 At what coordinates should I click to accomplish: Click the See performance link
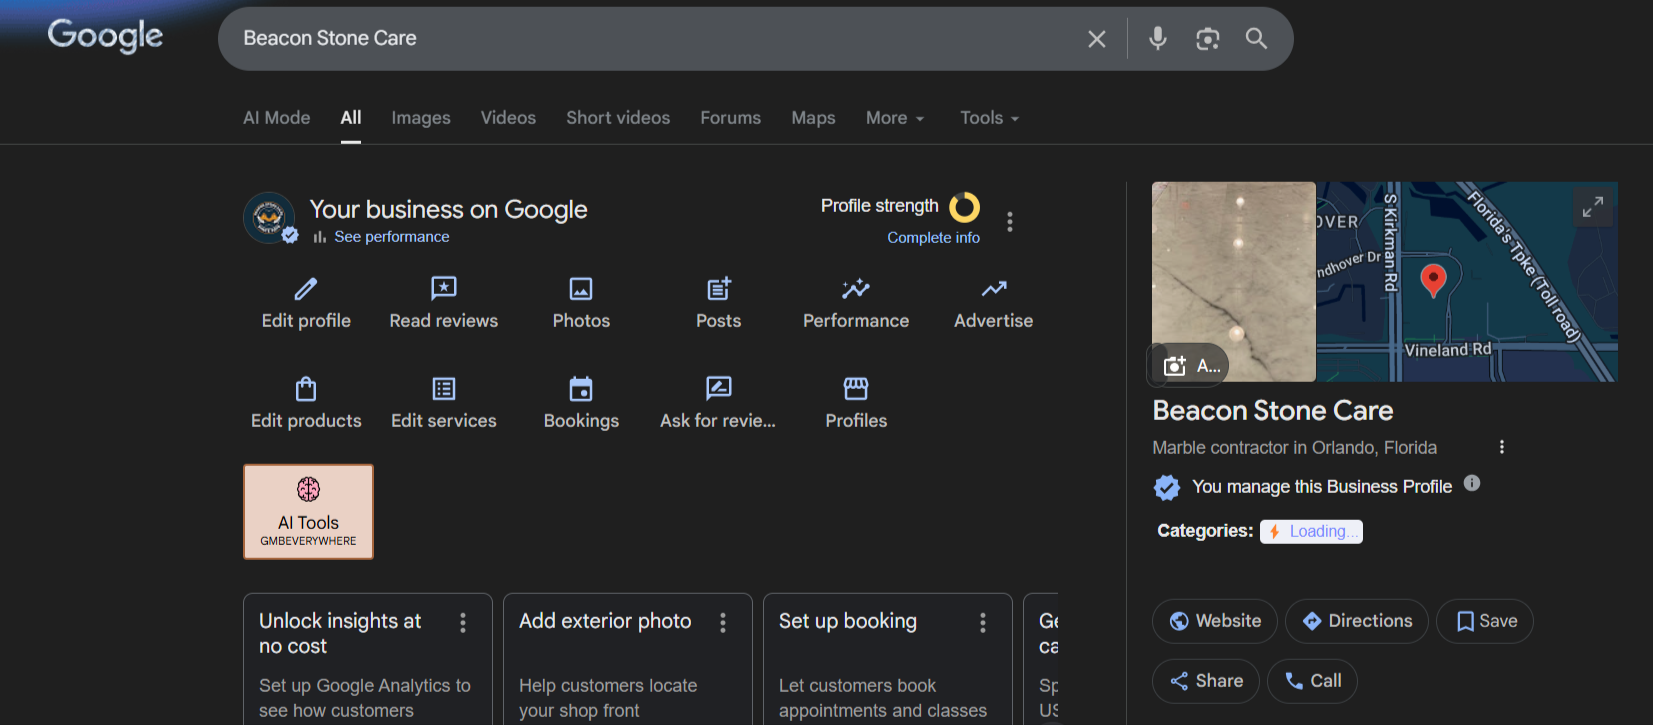(391, 237)
